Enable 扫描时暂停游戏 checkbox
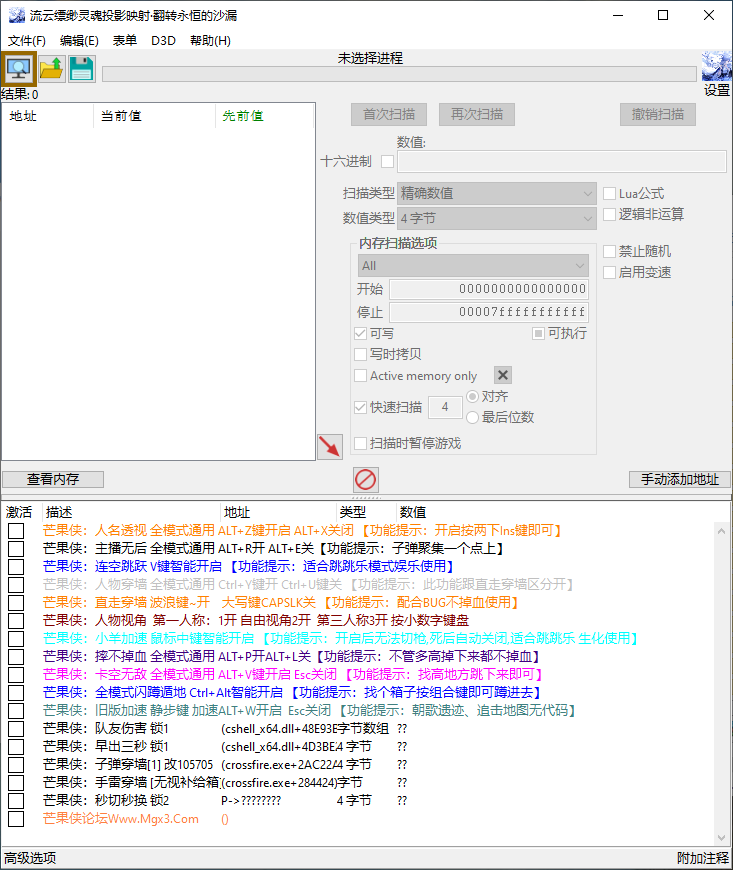 point(361,443)
